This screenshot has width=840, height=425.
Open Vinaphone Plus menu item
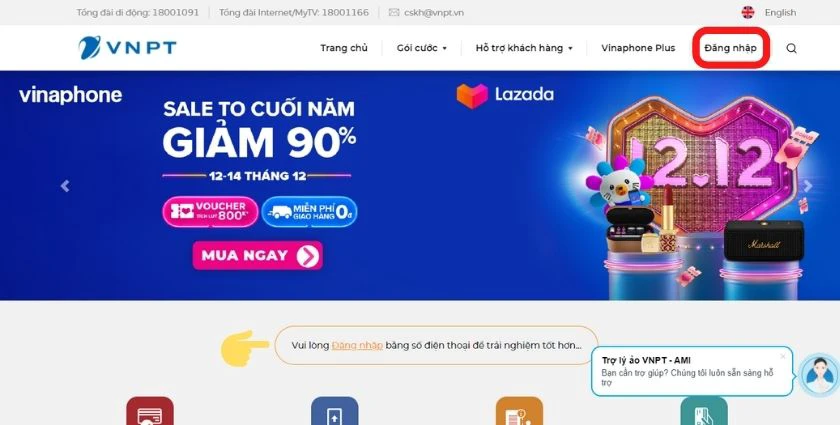[x=638, y=48]
